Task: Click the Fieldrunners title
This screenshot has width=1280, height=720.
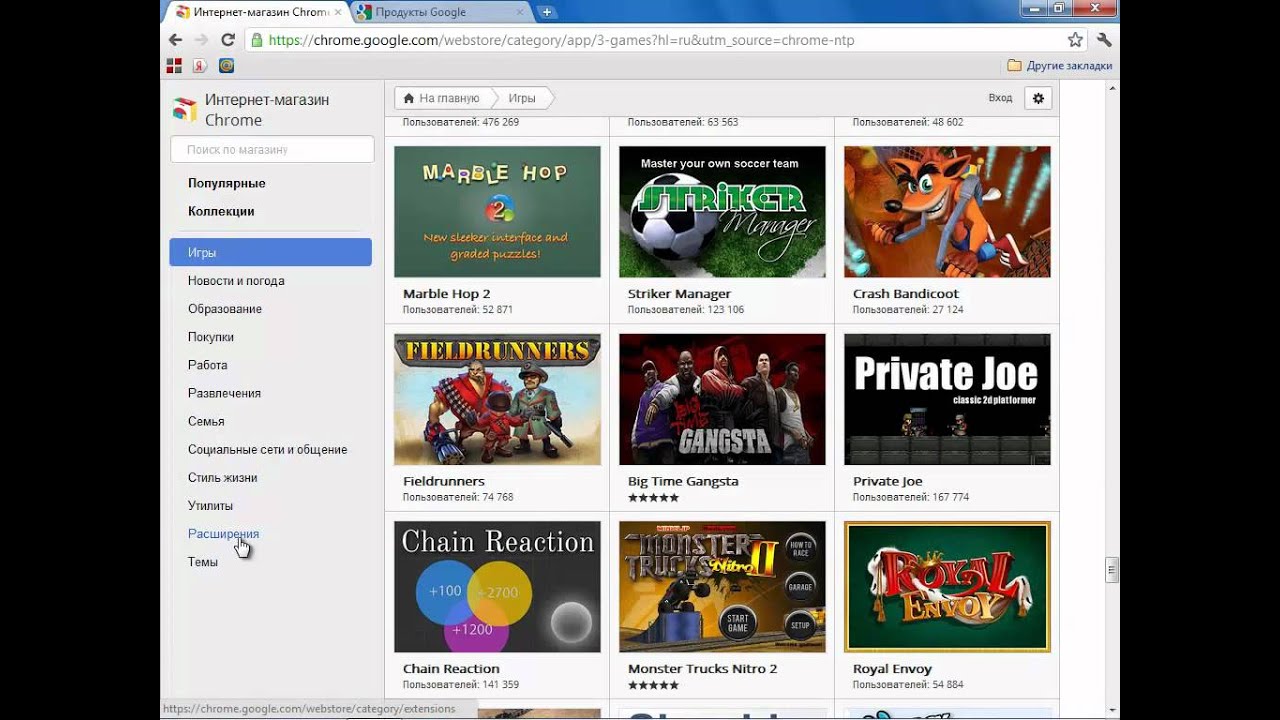Action: pyautogui.click(x=444, y=481)
